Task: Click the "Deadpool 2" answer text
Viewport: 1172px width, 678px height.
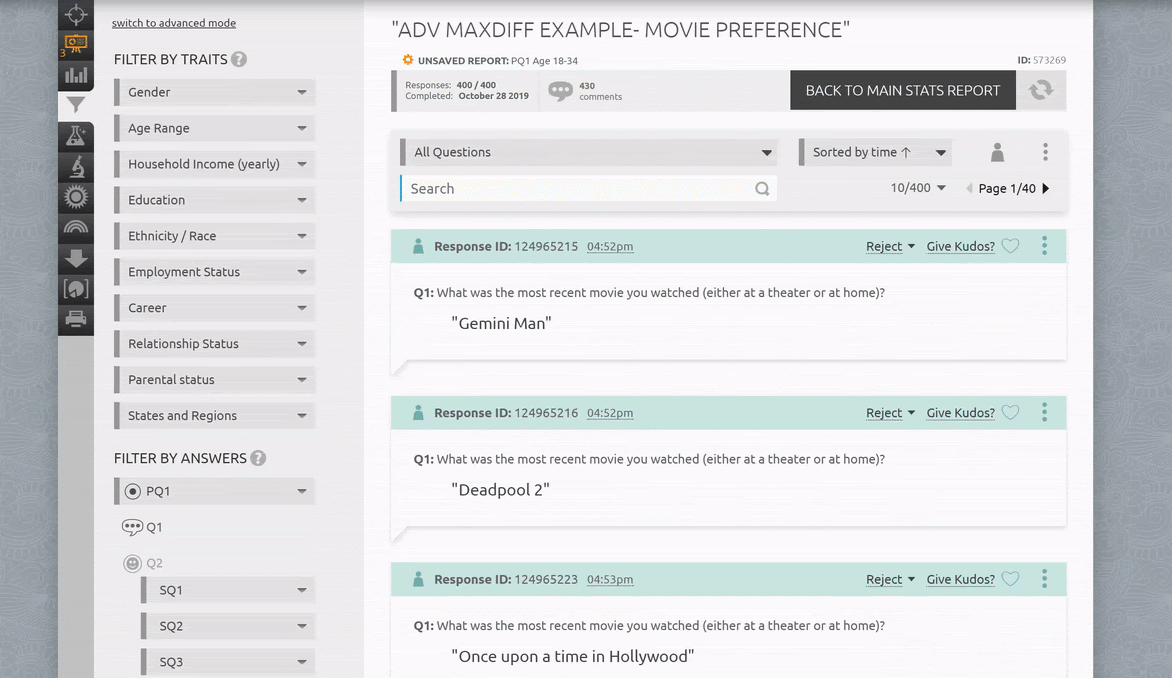Action: [x=500, y=490]
